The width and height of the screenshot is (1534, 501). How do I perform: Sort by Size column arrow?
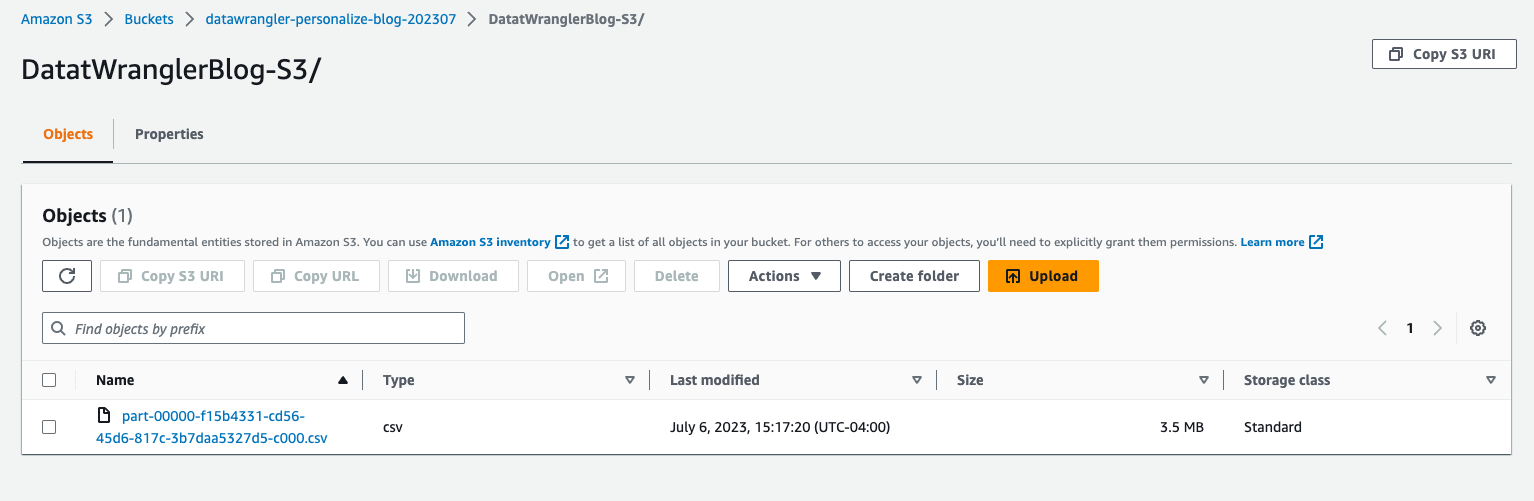tap(1204, 380)
